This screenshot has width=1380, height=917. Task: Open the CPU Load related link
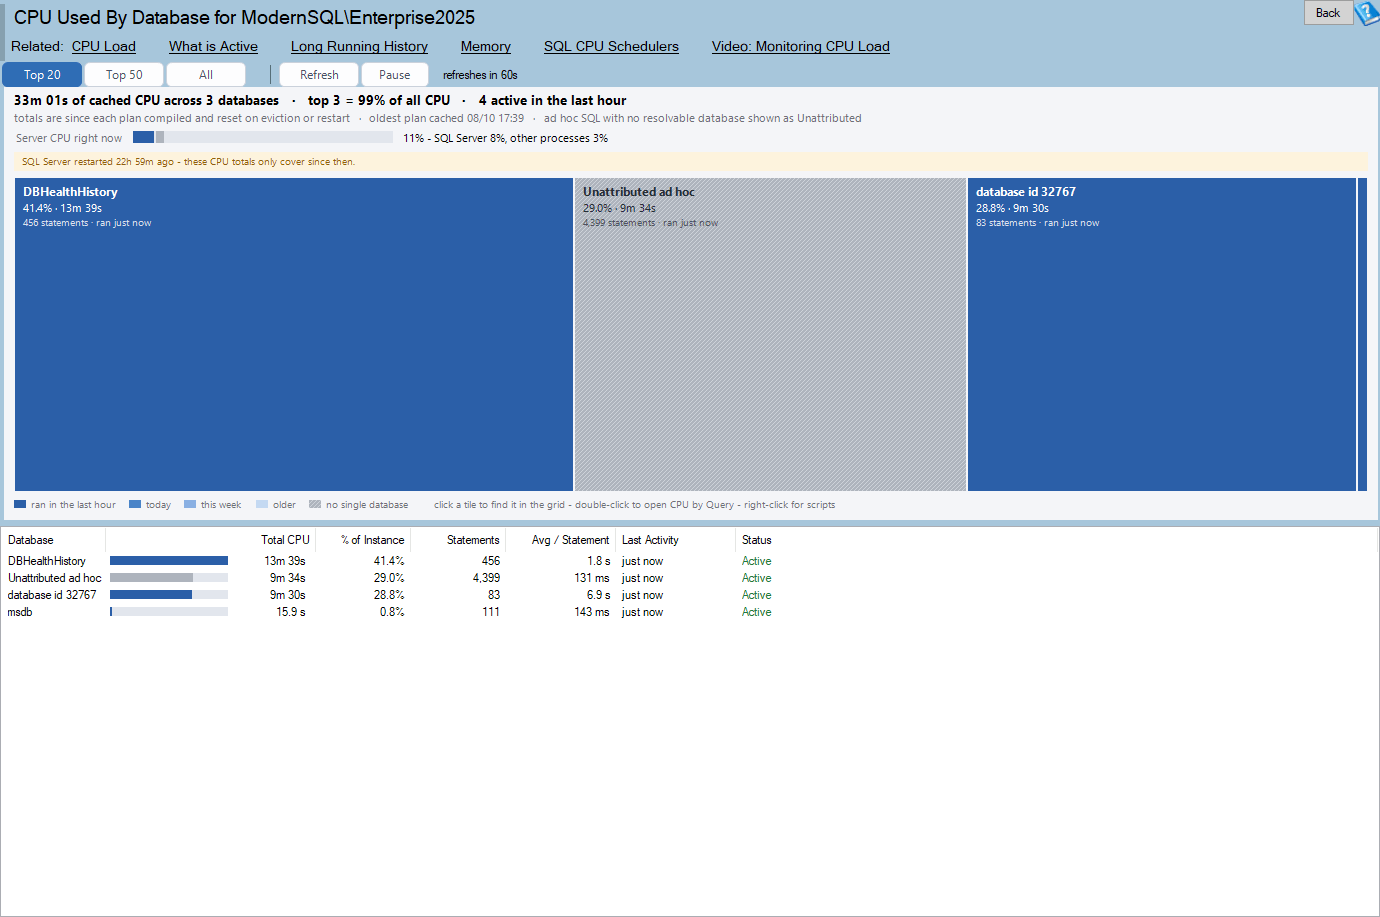click(x=104, y=46)
